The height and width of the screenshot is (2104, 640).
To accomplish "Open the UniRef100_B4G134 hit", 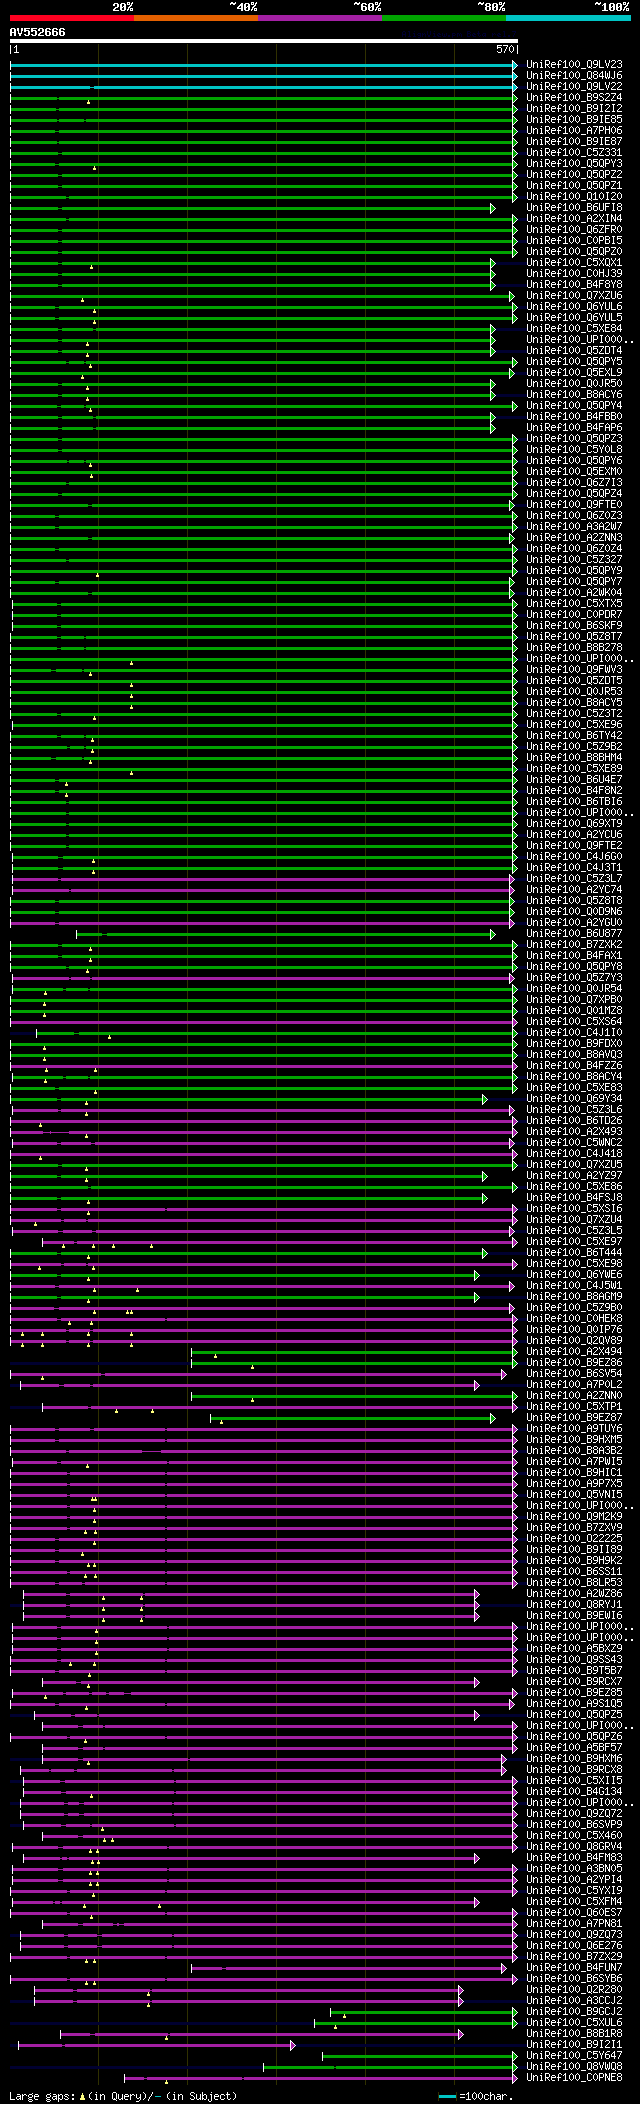I will click(x=574, y=1791).
